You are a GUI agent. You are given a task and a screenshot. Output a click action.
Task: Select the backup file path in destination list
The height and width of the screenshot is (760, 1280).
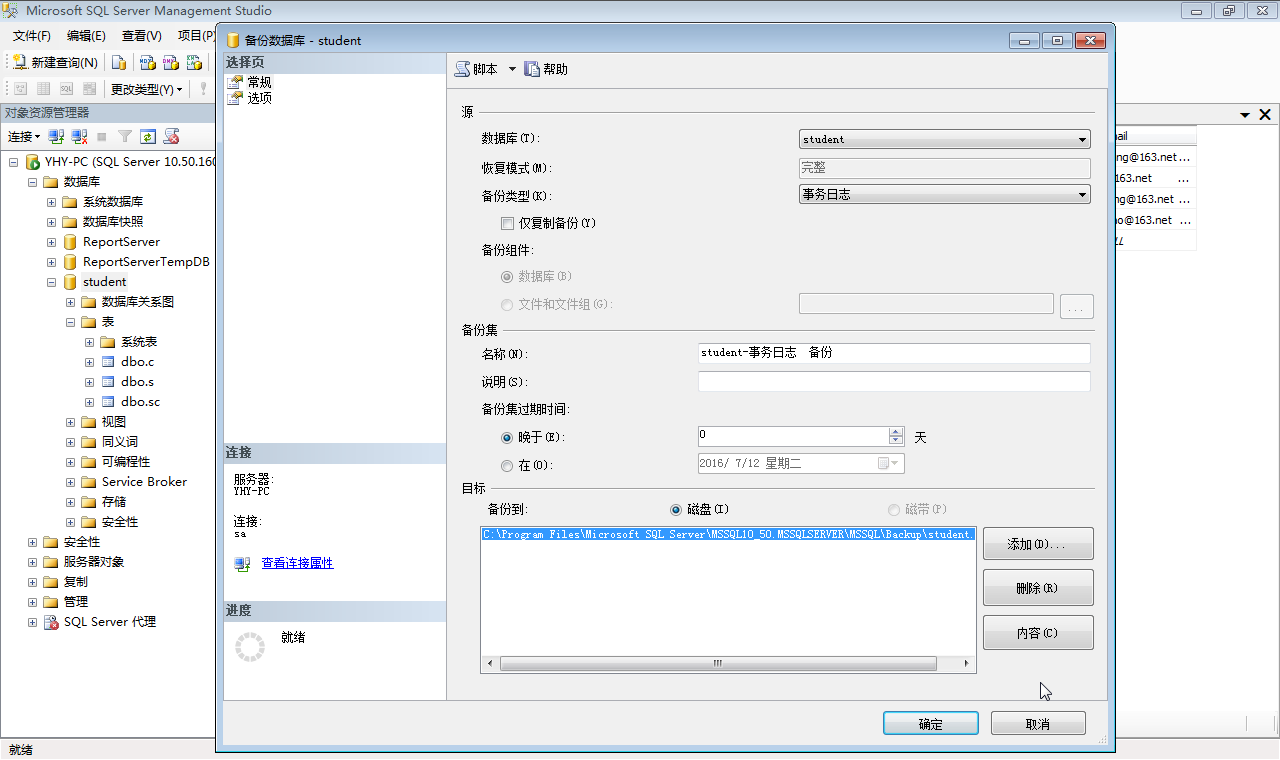(x=728, y=534)
